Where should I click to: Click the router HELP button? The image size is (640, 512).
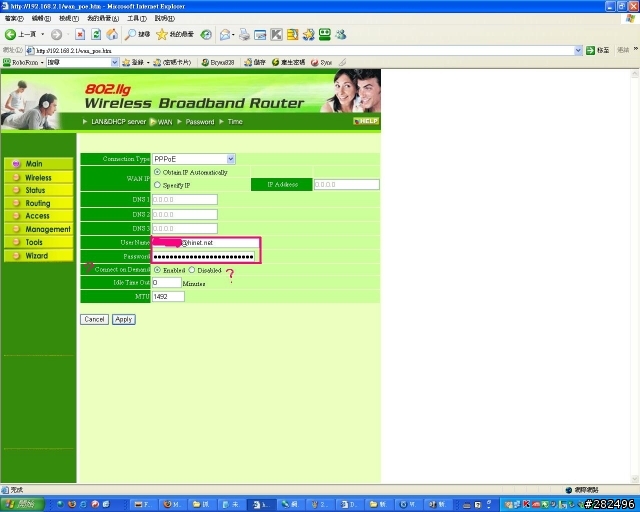point(366,121)
